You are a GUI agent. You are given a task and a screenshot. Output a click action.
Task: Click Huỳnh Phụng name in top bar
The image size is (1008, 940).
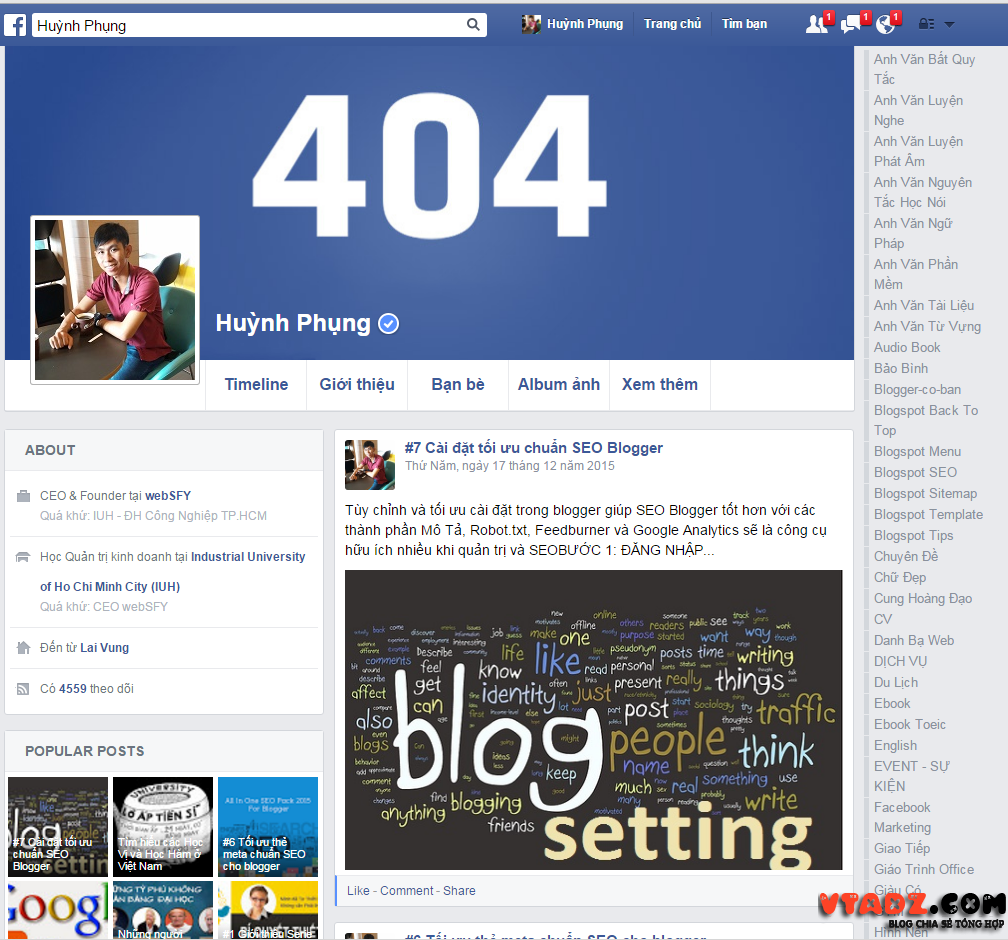tap(585, 24)
